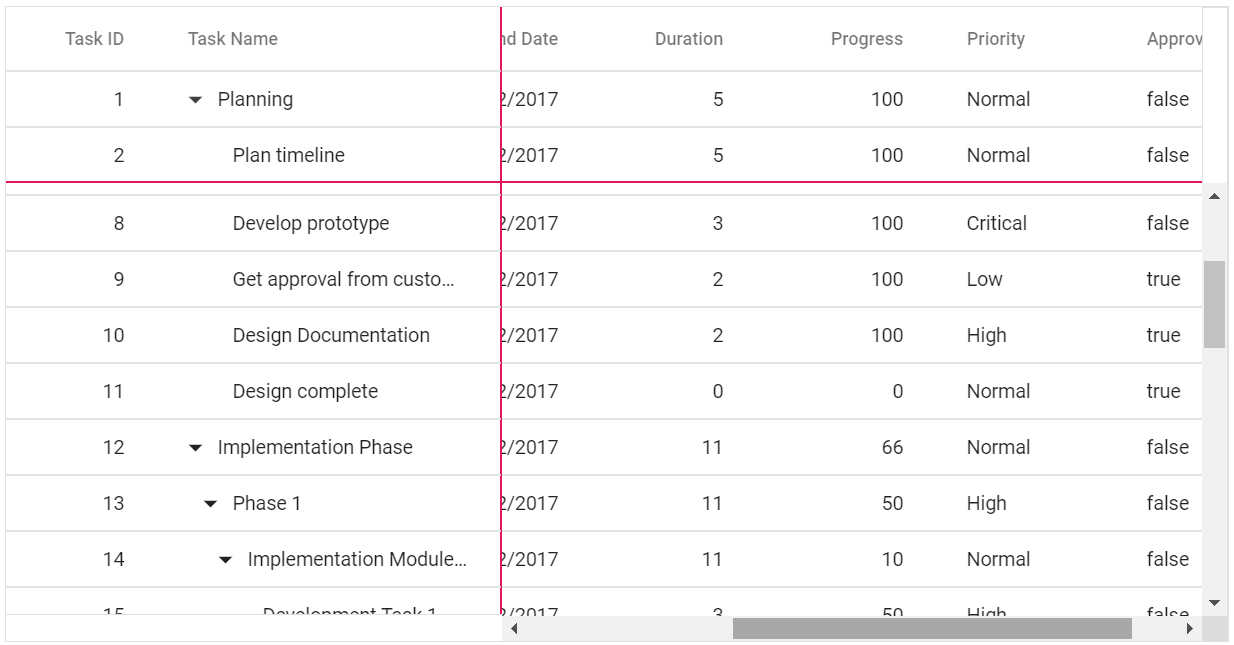Click the vertical scrollbar thumb
The image size is (1234, 645).
tap(1214, 304)
